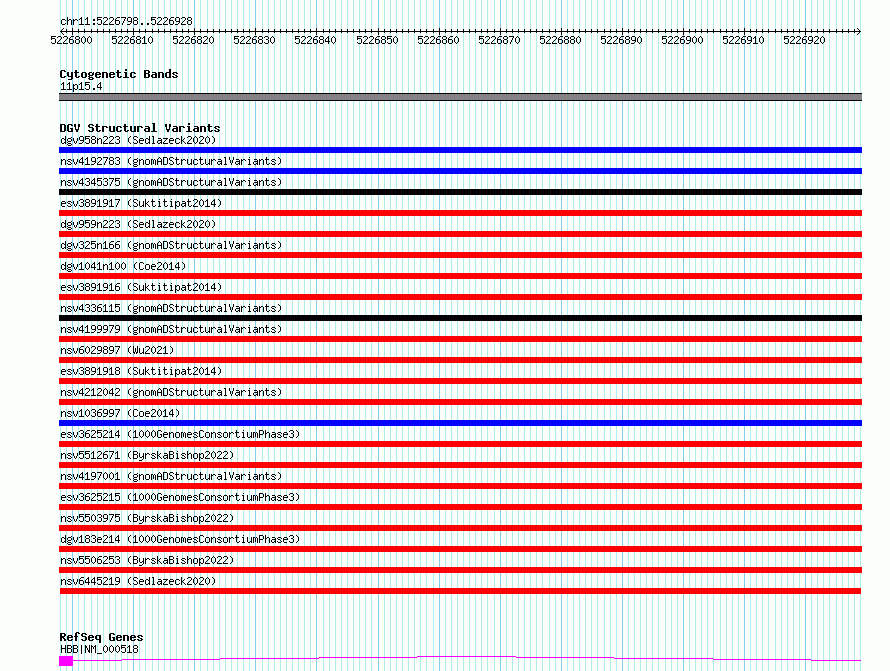Click the HBB|NM_000518 gene label
This screenshot has height=671, width=890.
(99, 649)
